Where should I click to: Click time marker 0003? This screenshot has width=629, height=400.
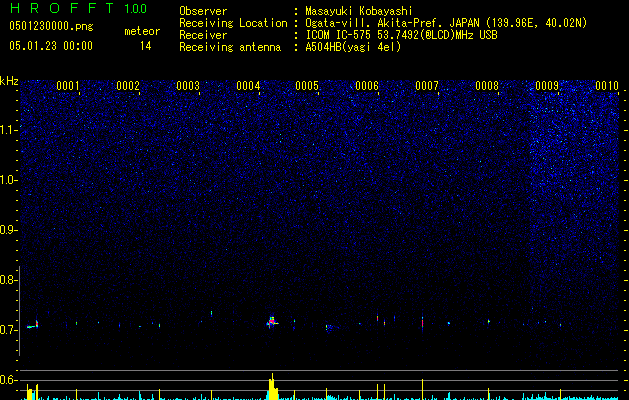[x=188, y=86]
